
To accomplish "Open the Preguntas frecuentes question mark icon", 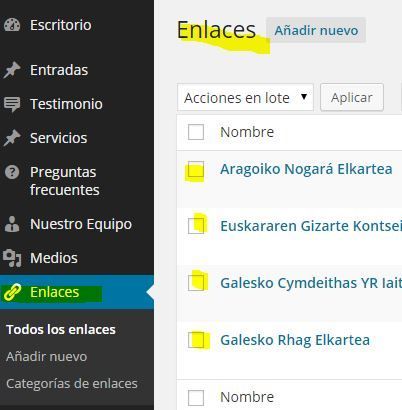I will [12, 172].
